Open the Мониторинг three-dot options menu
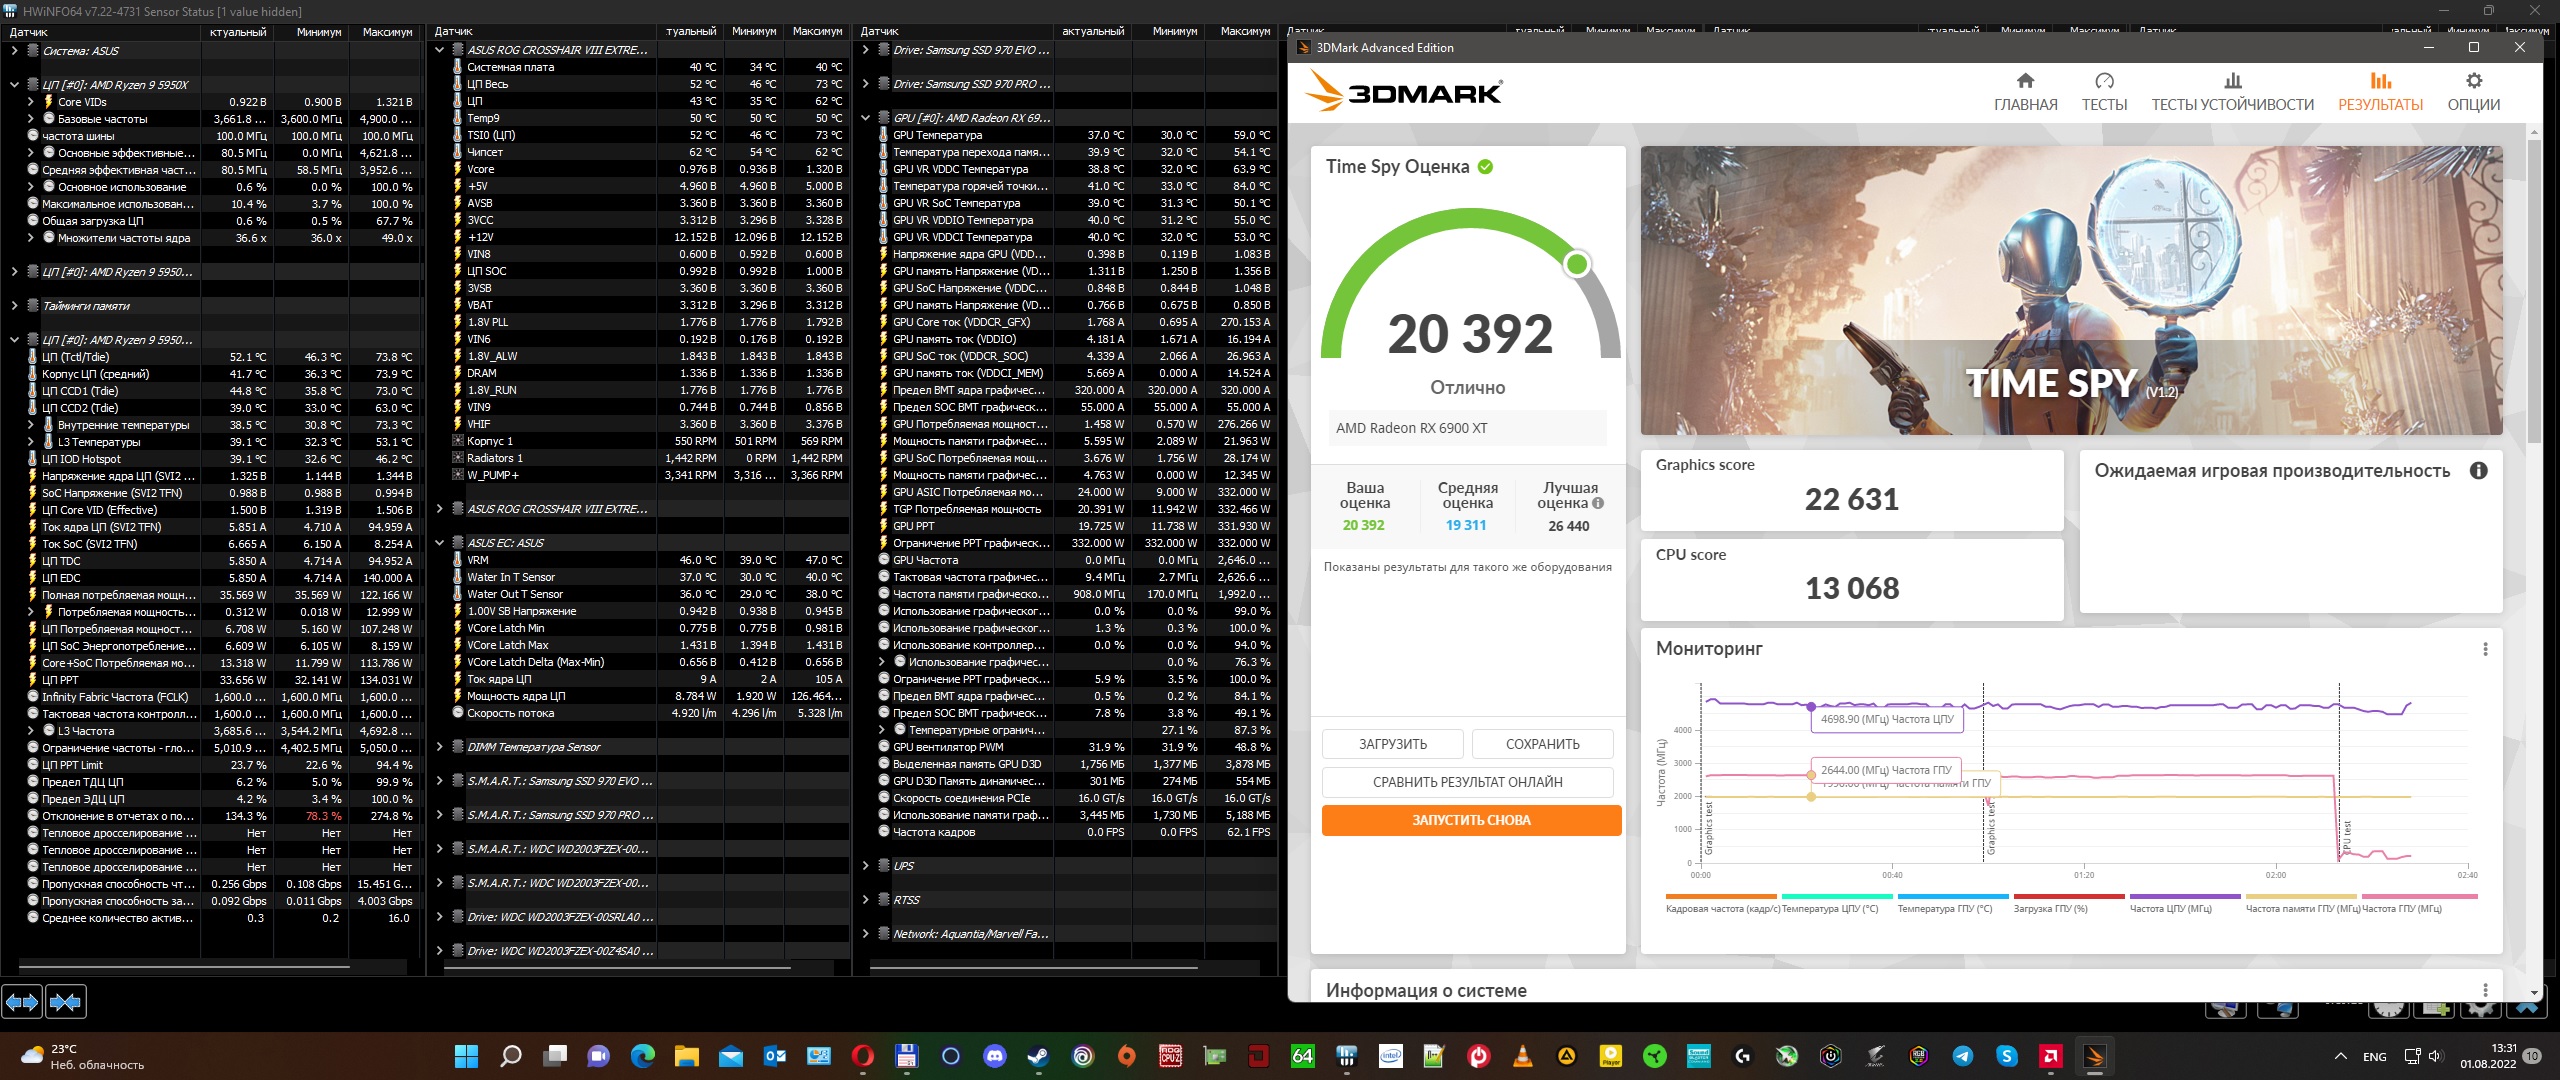 pos(2485,649)
